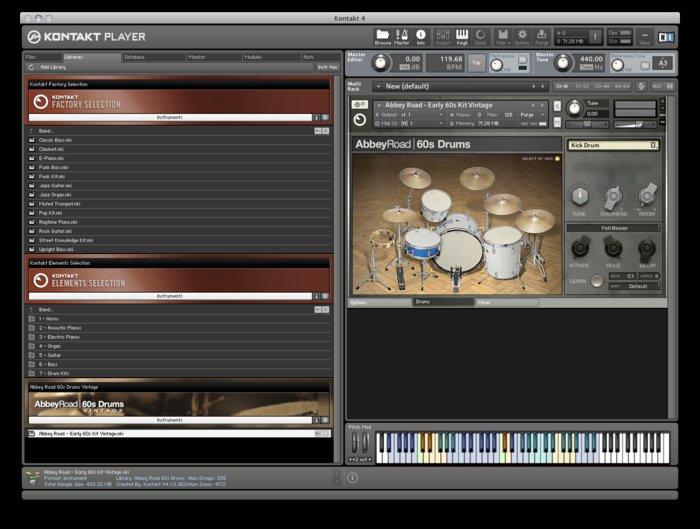Click the Tap tempo button
Image resolution: width=700 pixels, height=529 pixels.
tap(476, 63)
